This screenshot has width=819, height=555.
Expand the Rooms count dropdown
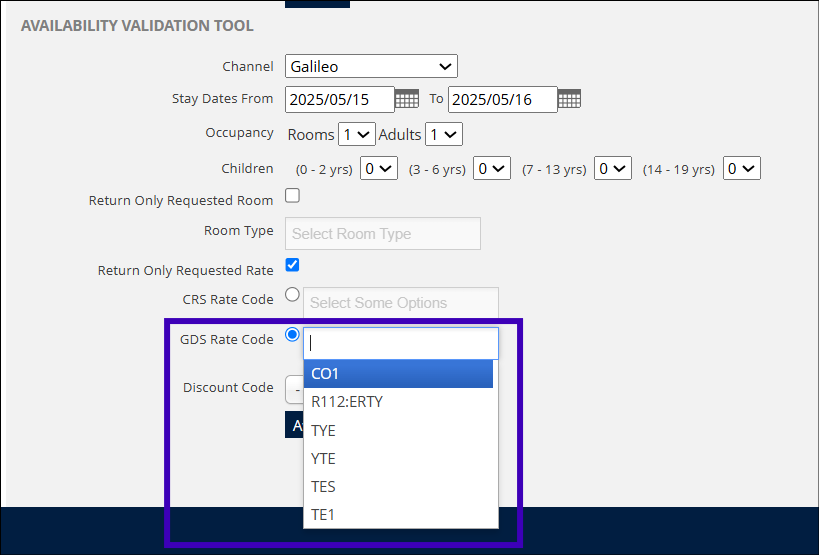tap(357, 134)
